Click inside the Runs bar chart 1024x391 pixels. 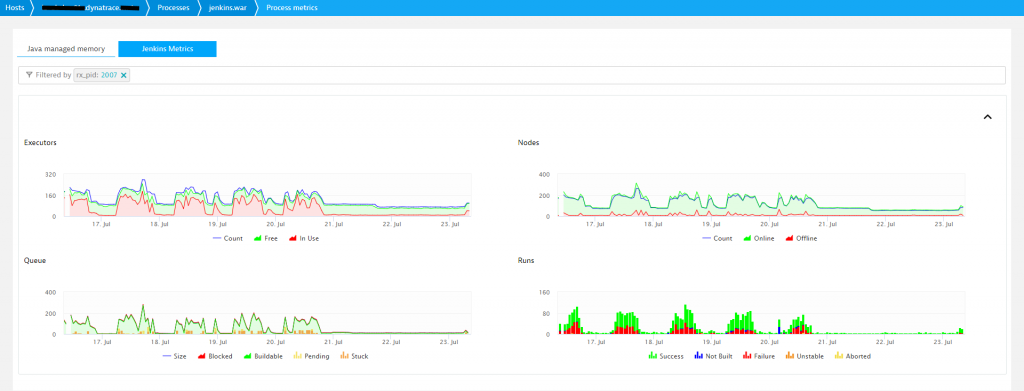coord(761,313)
